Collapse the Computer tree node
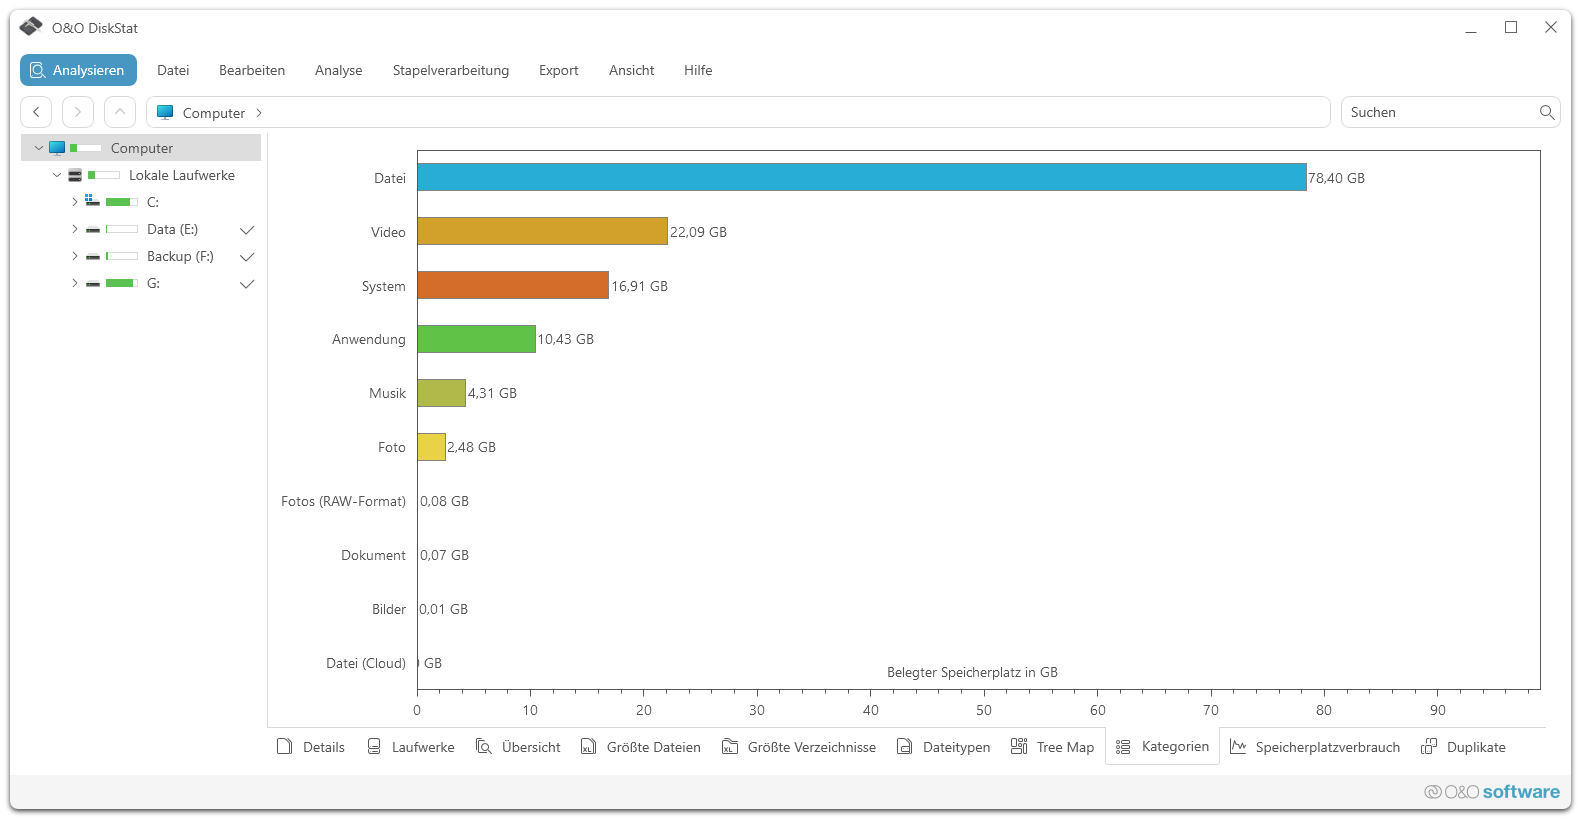Screen dimensions: 1581x819 pos(39,148)
